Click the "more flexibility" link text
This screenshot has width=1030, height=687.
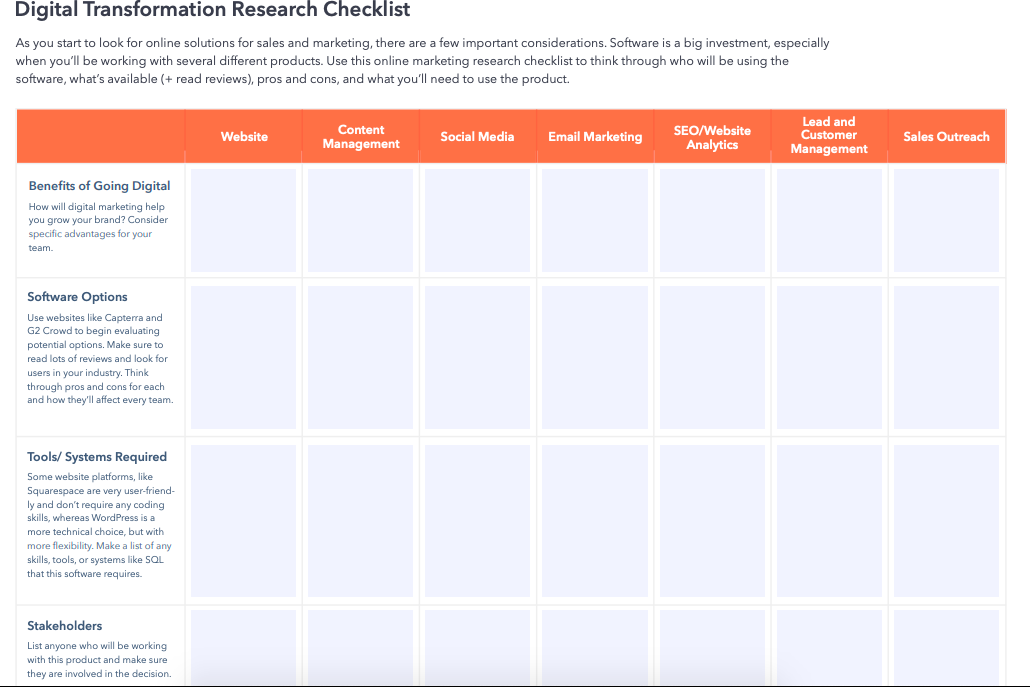60,546
